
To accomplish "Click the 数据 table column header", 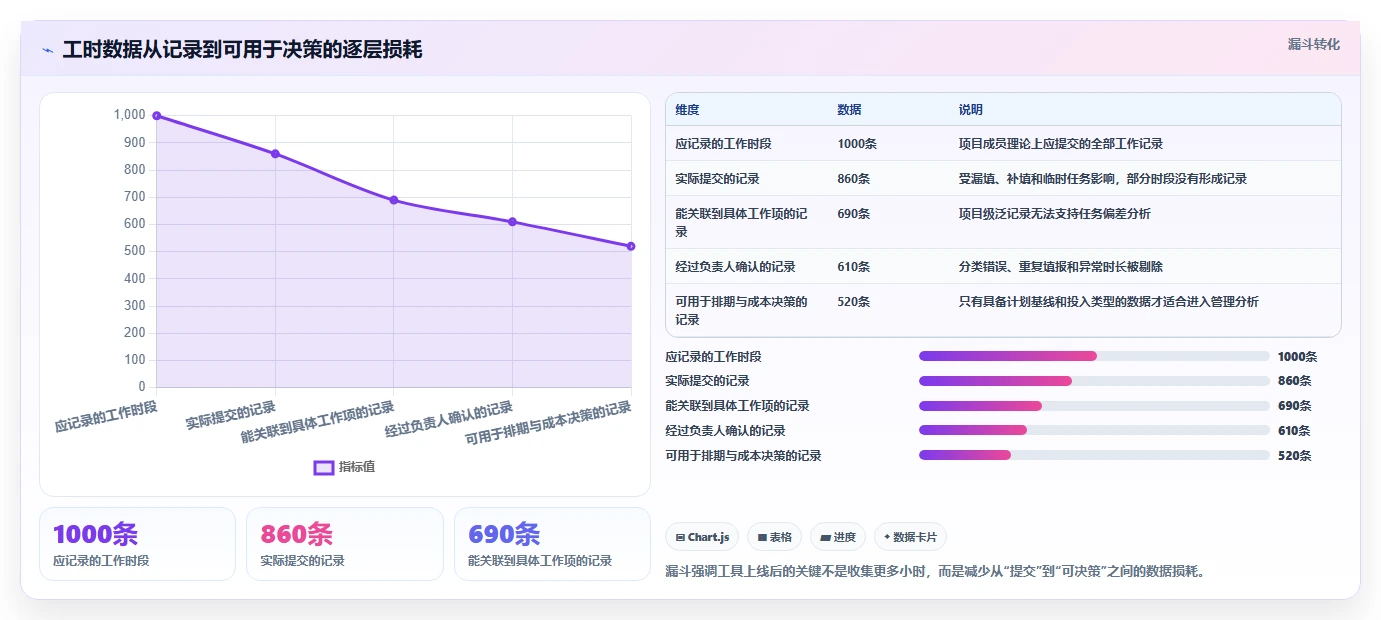I will point(849,110).
